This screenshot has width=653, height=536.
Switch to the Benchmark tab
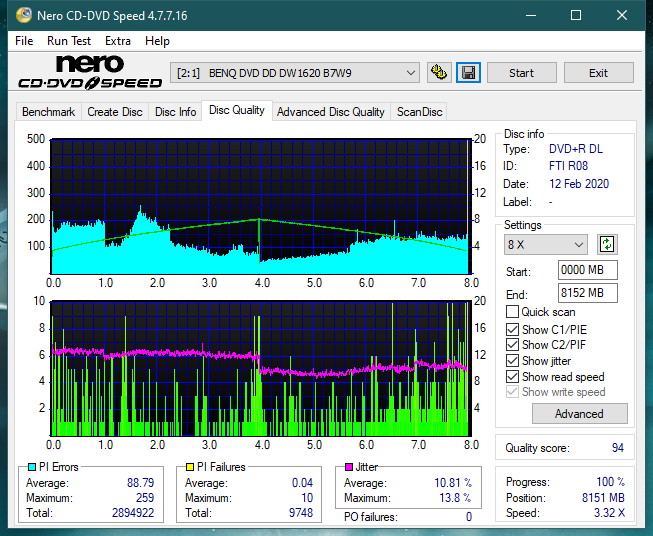(x=49, y=112)
